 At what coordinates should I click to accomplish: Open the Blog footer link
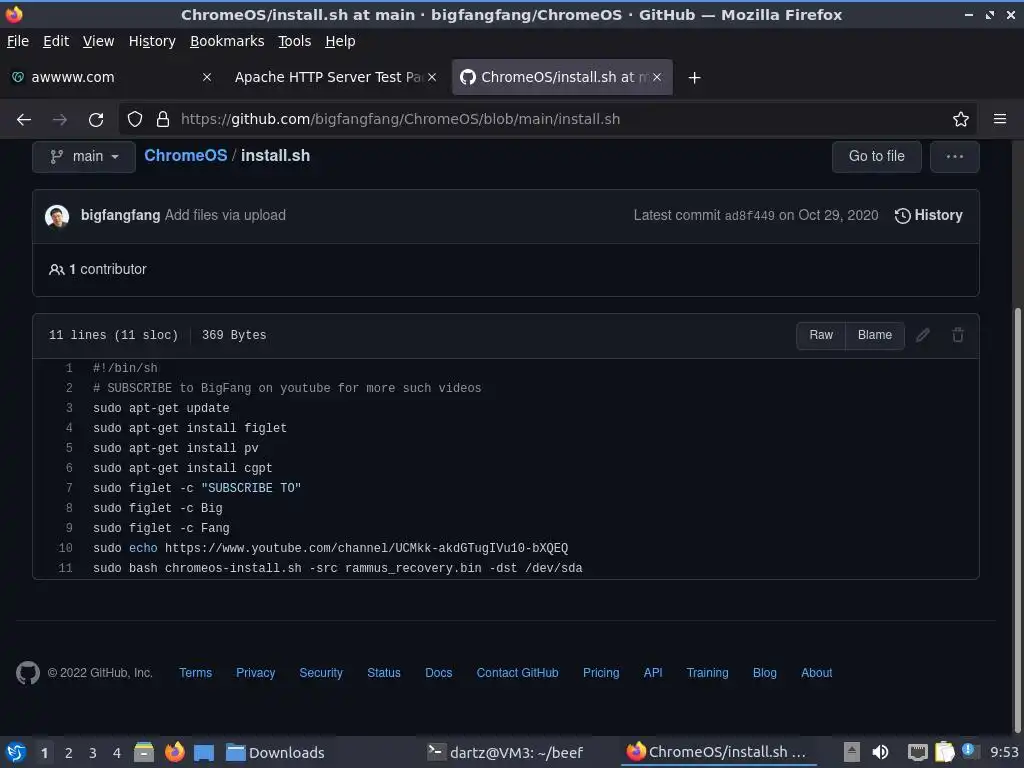pyautogui.click(x=765, y=673)
